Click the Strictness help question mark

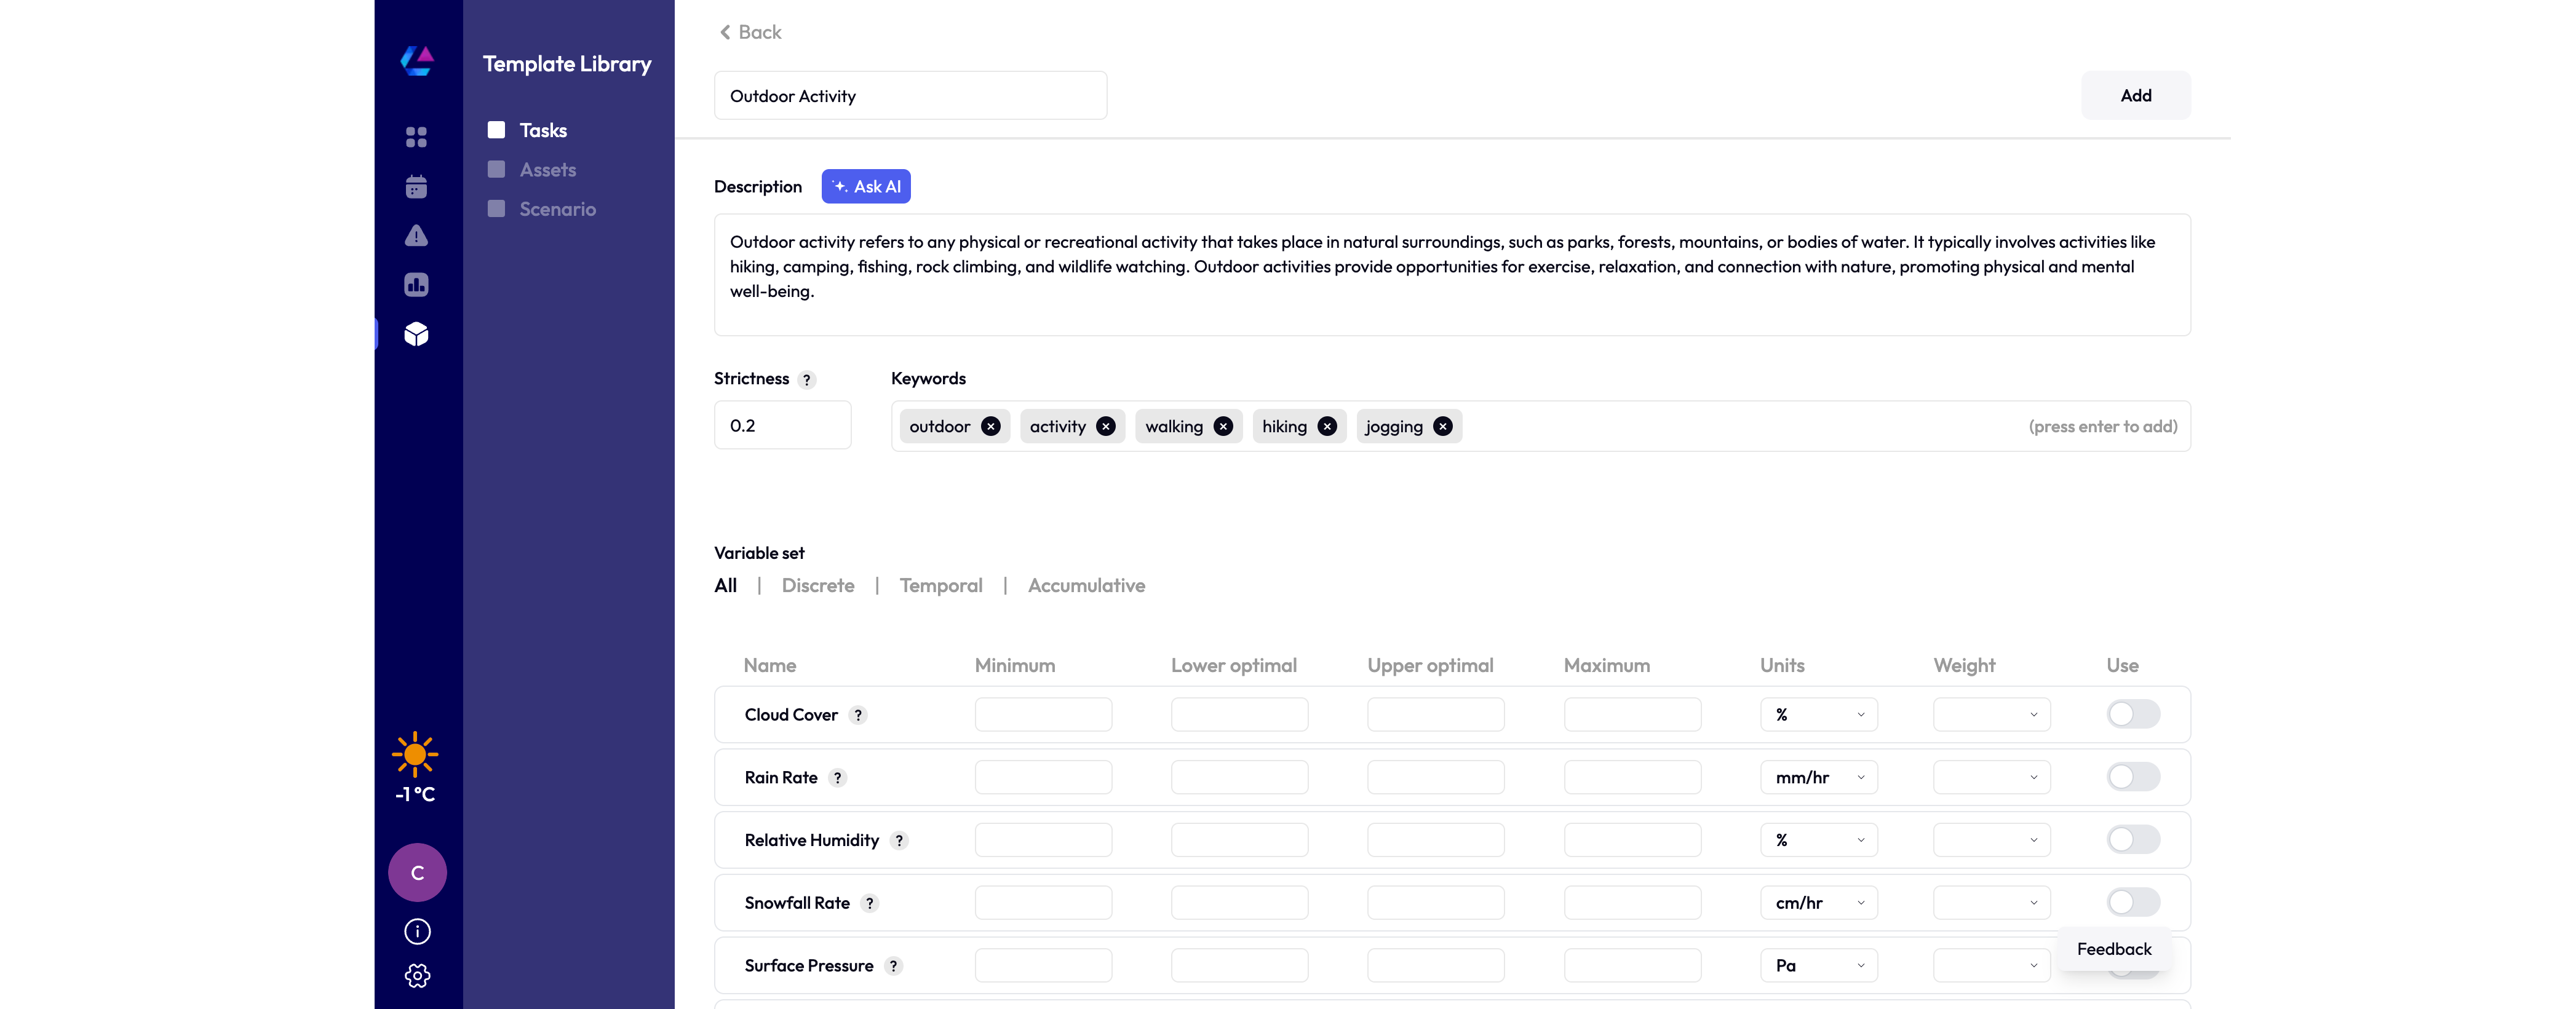coord(806,380)
